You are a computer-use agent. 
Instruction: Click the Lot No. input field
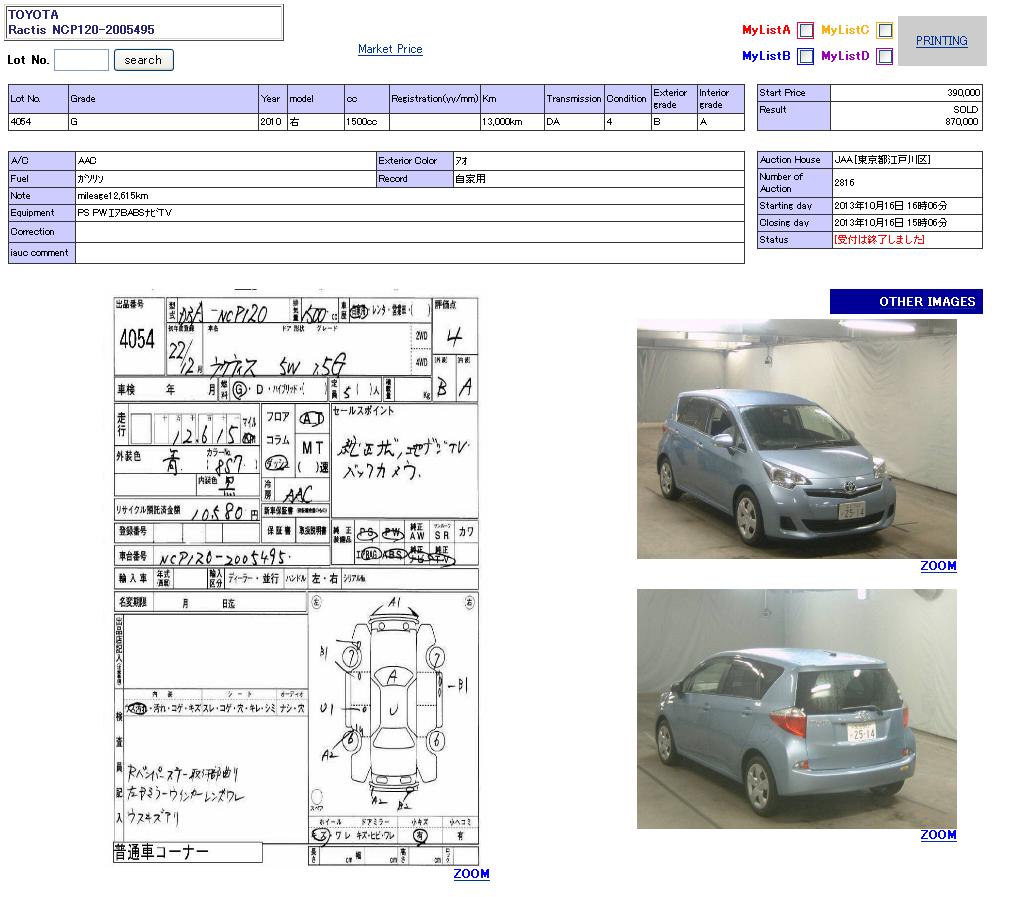pos(81,60)
